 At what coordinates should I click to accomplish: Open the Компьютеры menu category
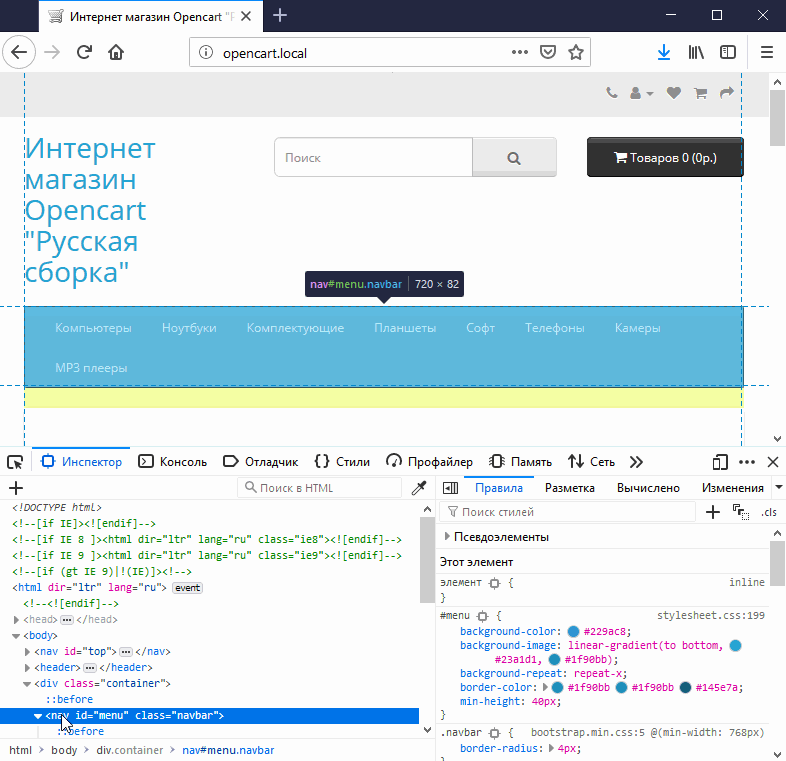click(93, 328)
